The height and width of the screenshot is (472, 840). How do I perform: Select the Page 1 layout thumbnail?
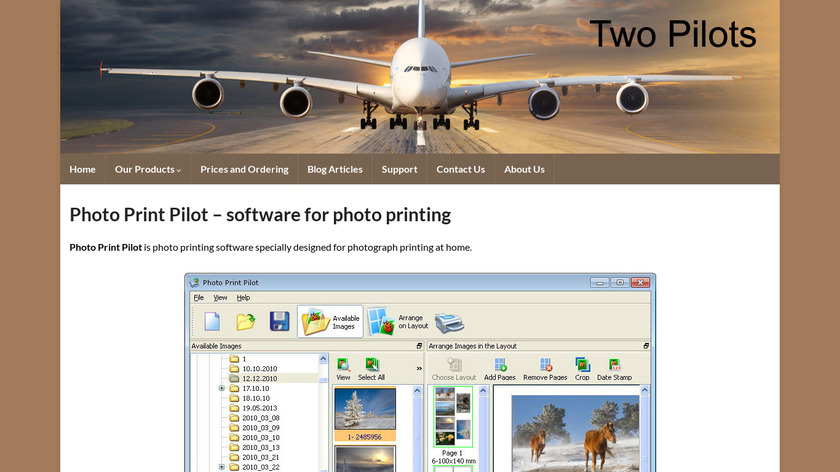tap(453, 417)
